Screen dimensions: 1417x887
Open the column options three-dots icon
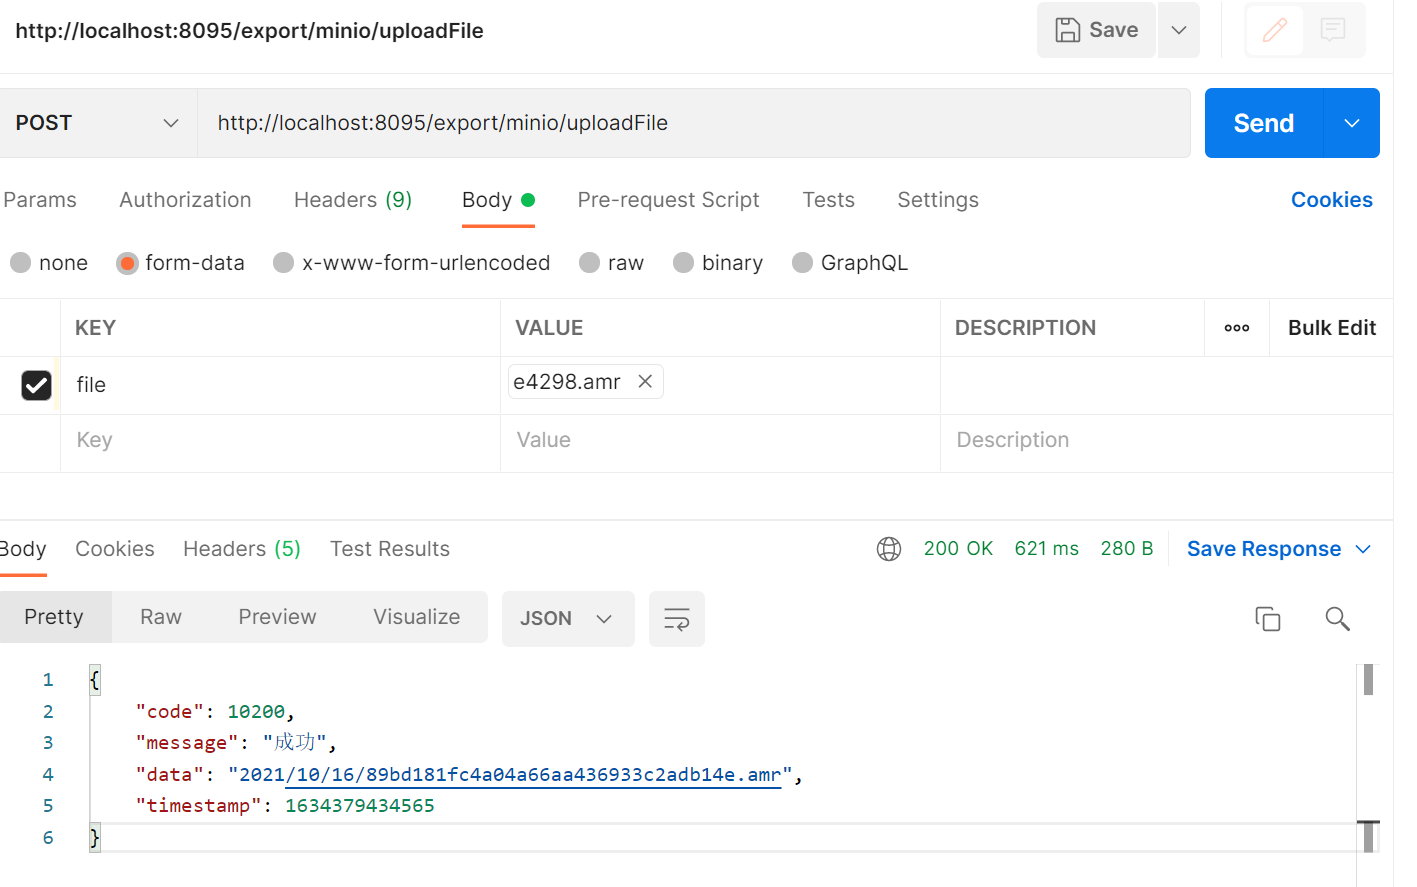[1237, 328]
